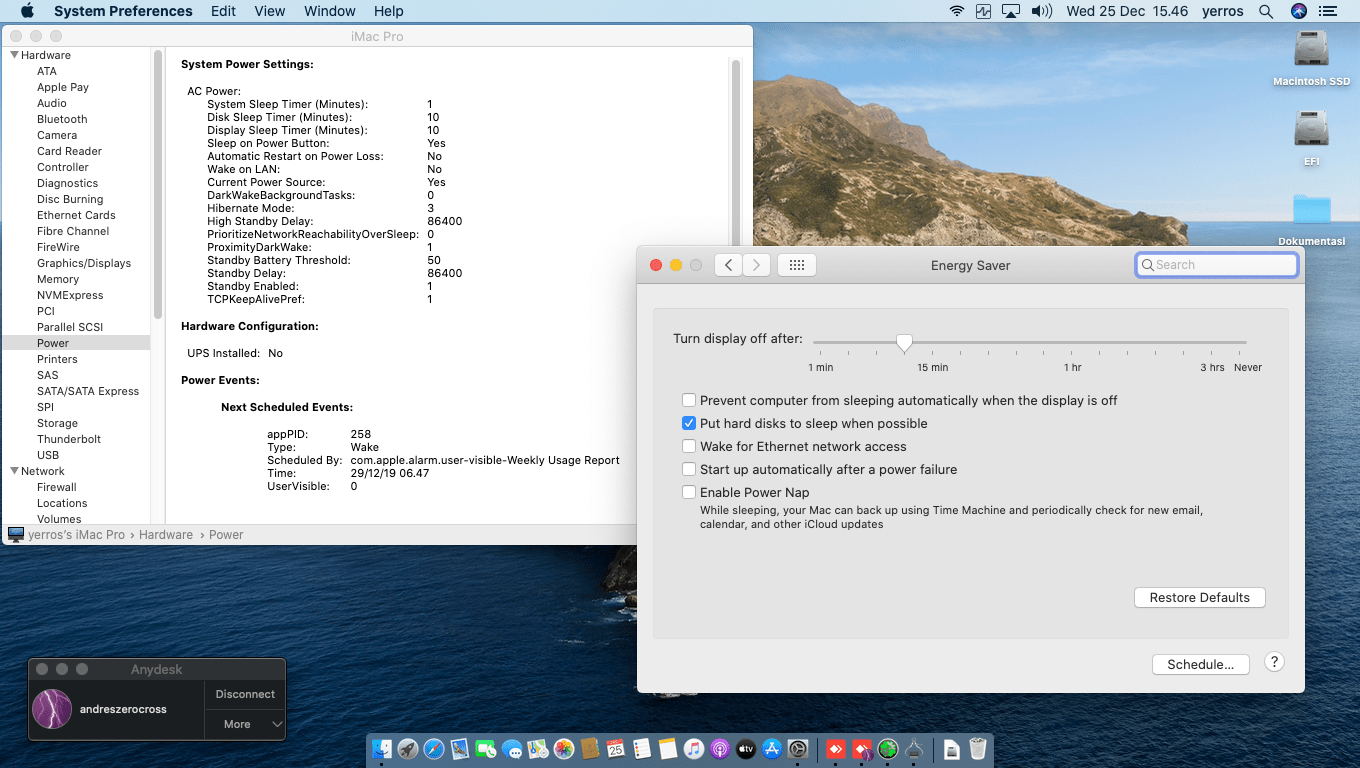
Task: Open the Mail stamp icon in Dock
Action: point(460,748)
